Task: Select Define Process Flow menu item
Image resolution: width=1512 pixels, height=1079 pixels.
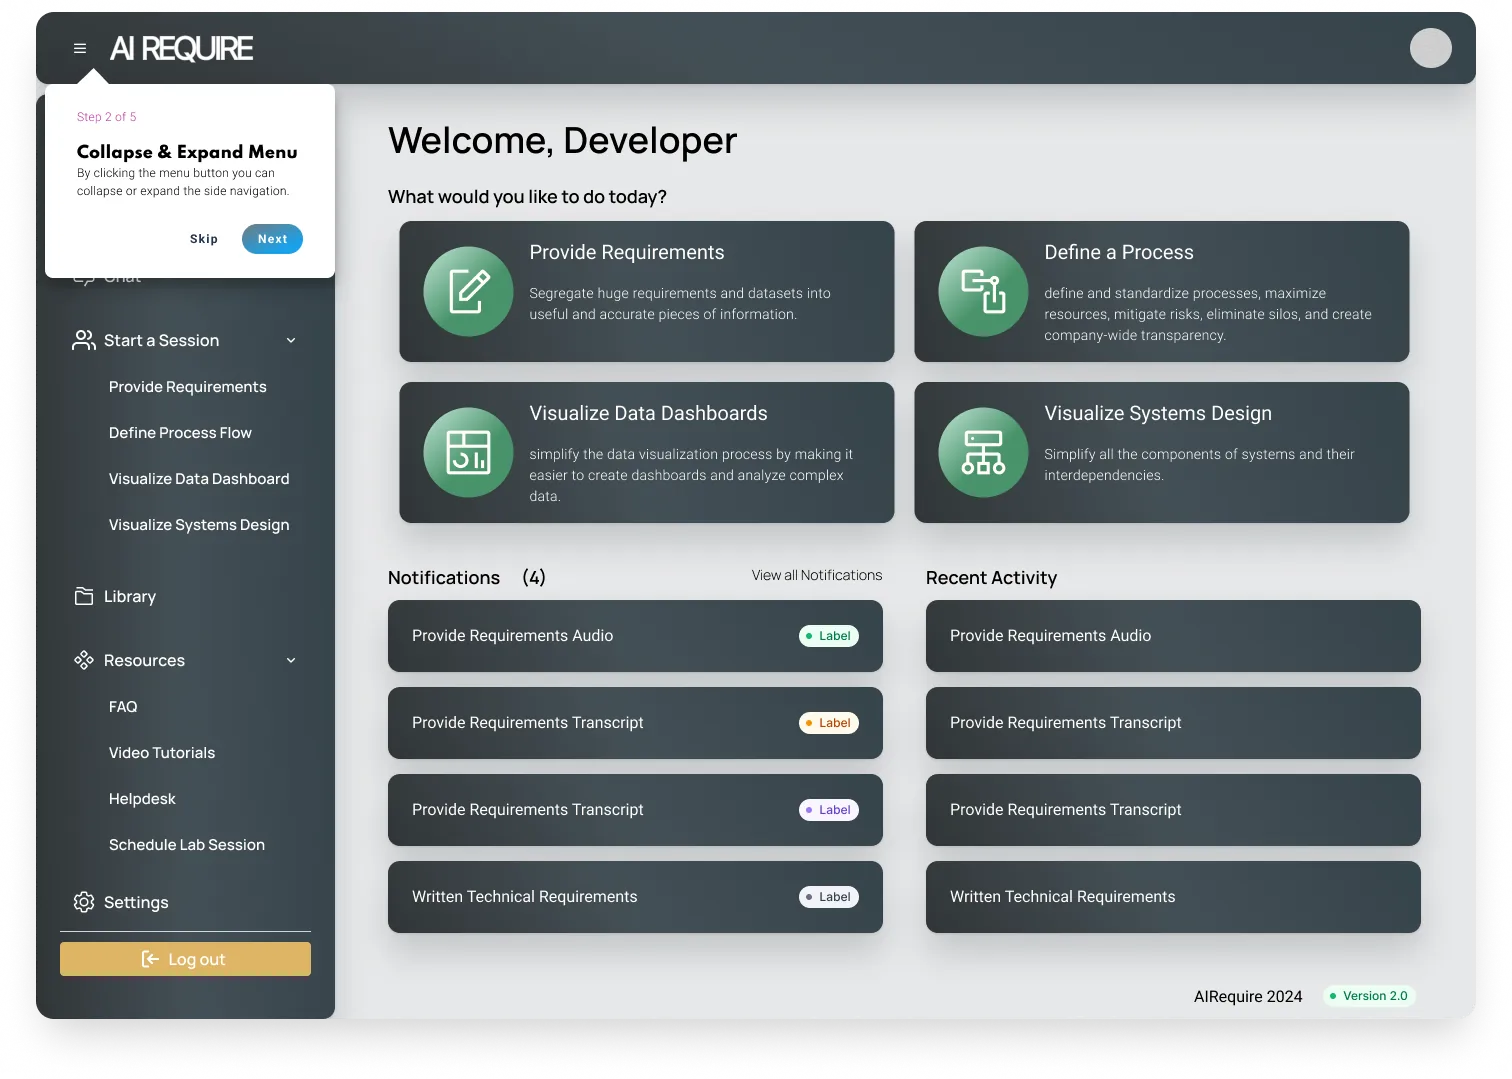Action: [x=180, y=433]
